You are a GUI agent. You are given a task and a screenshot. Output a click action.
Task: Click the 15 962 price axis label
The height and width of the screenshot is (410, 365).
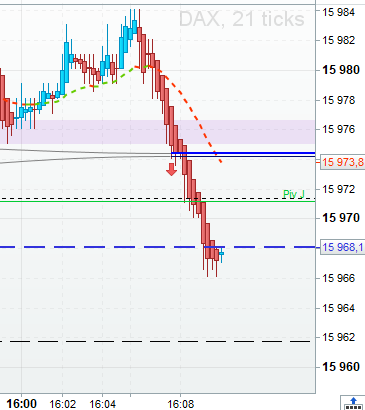pos(338,337)
